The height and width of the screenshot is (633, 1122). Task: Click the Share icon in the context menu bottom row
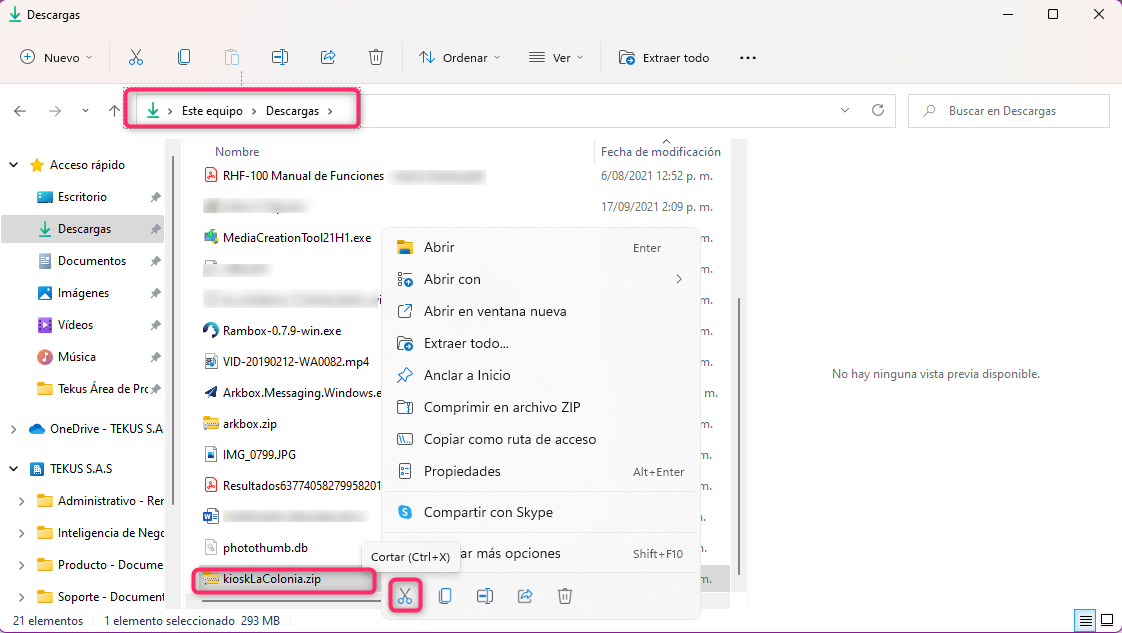[525, 596]
